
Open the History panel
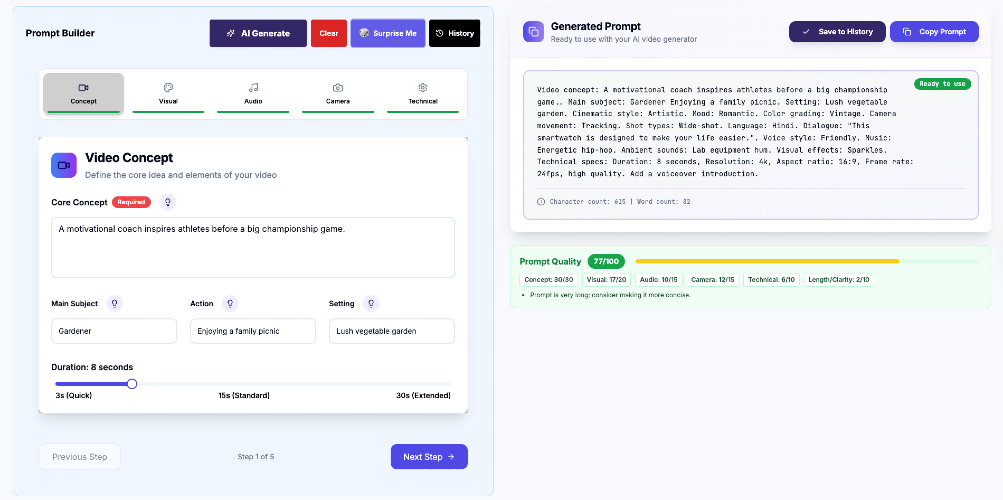[454, 33]
